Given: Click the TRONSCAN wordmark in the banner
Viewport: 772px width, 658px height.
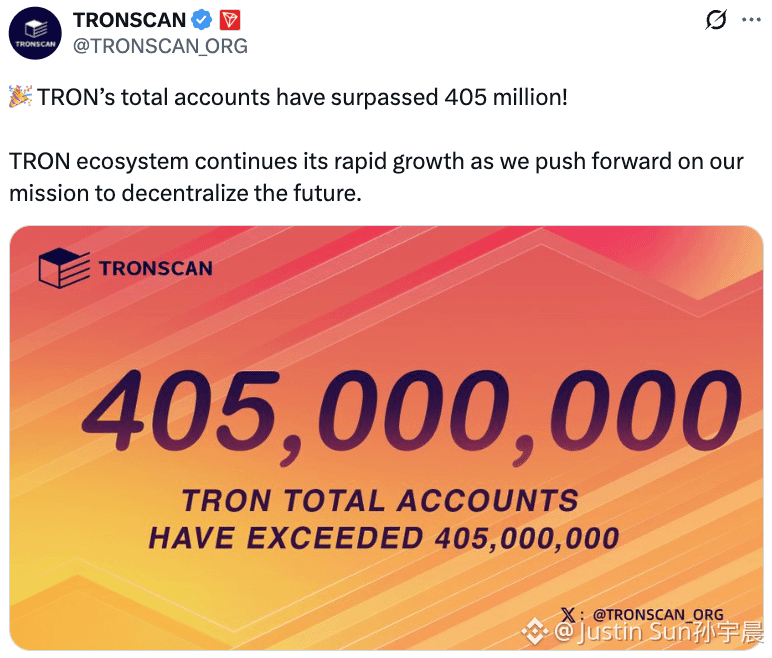Looking at the screenshot, I should 156,268.
